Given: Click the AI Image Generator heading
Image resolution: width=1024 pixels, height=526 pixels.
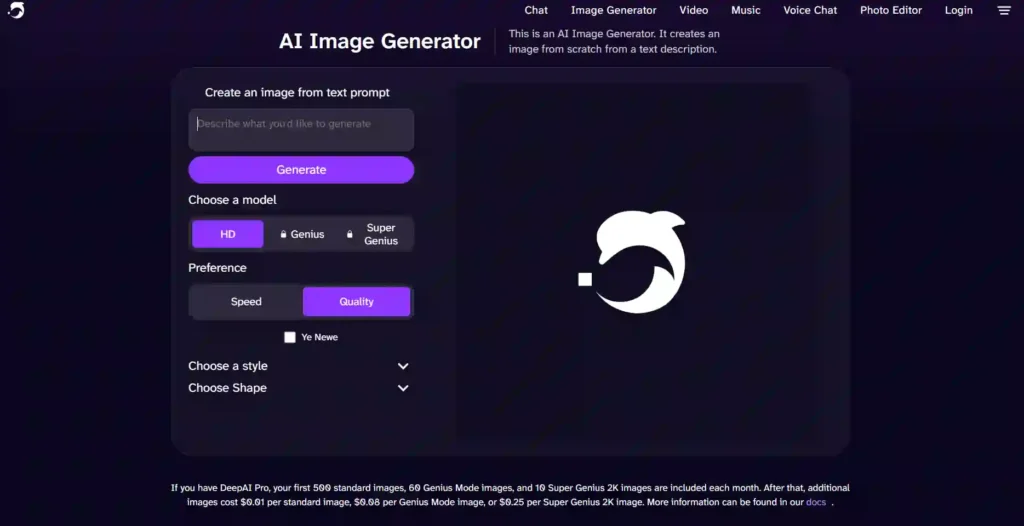Looking at the screenshot, I should click(x=379, y=41).
